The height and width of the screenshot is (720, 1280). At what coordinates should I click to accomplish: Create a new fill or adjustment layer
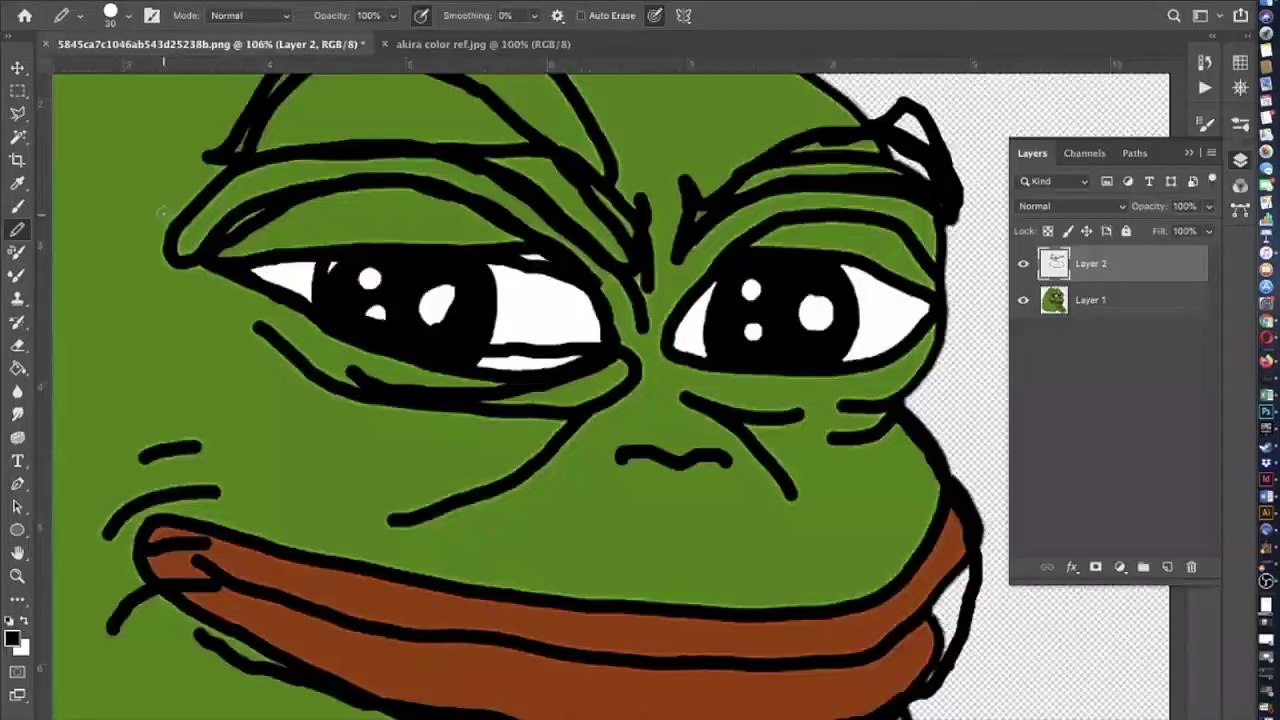tap(1119, 567)
